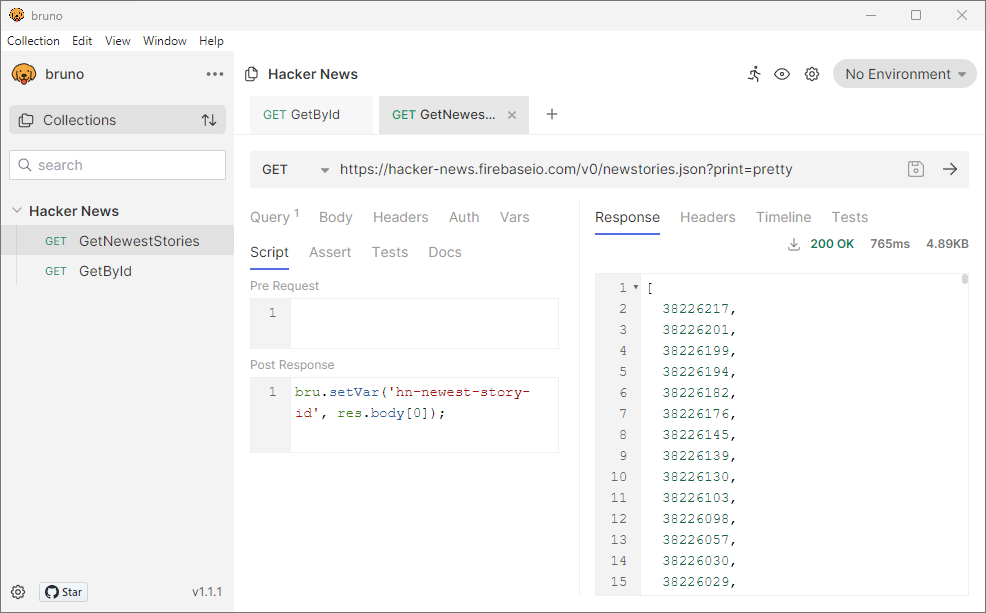The image size is (986, 613).
Task: Send the request using the arrow icon
Action: coord(950,169)
